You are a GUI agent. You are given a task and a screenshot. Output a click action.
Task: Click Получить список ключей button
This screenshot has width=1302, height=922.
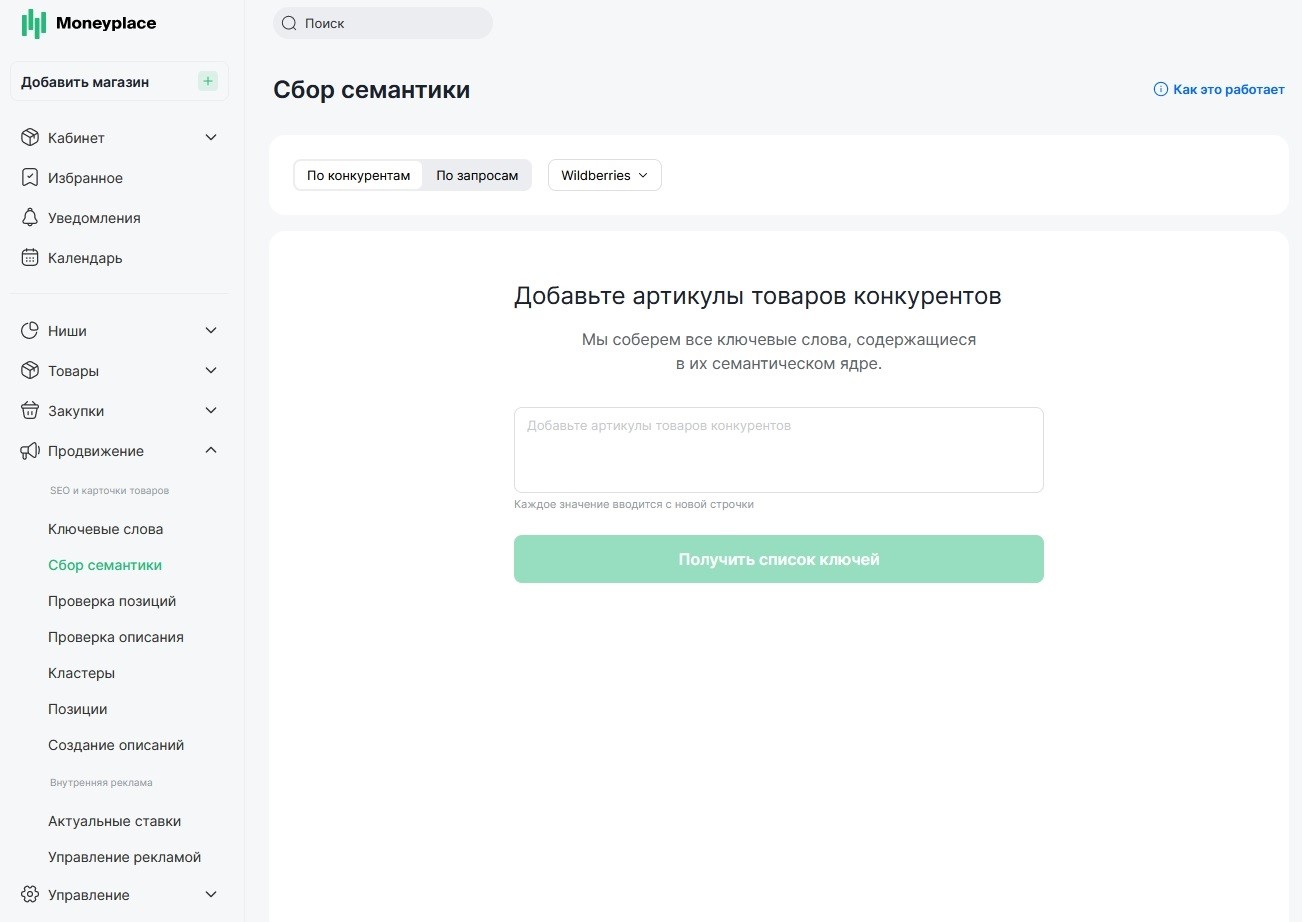779,559
